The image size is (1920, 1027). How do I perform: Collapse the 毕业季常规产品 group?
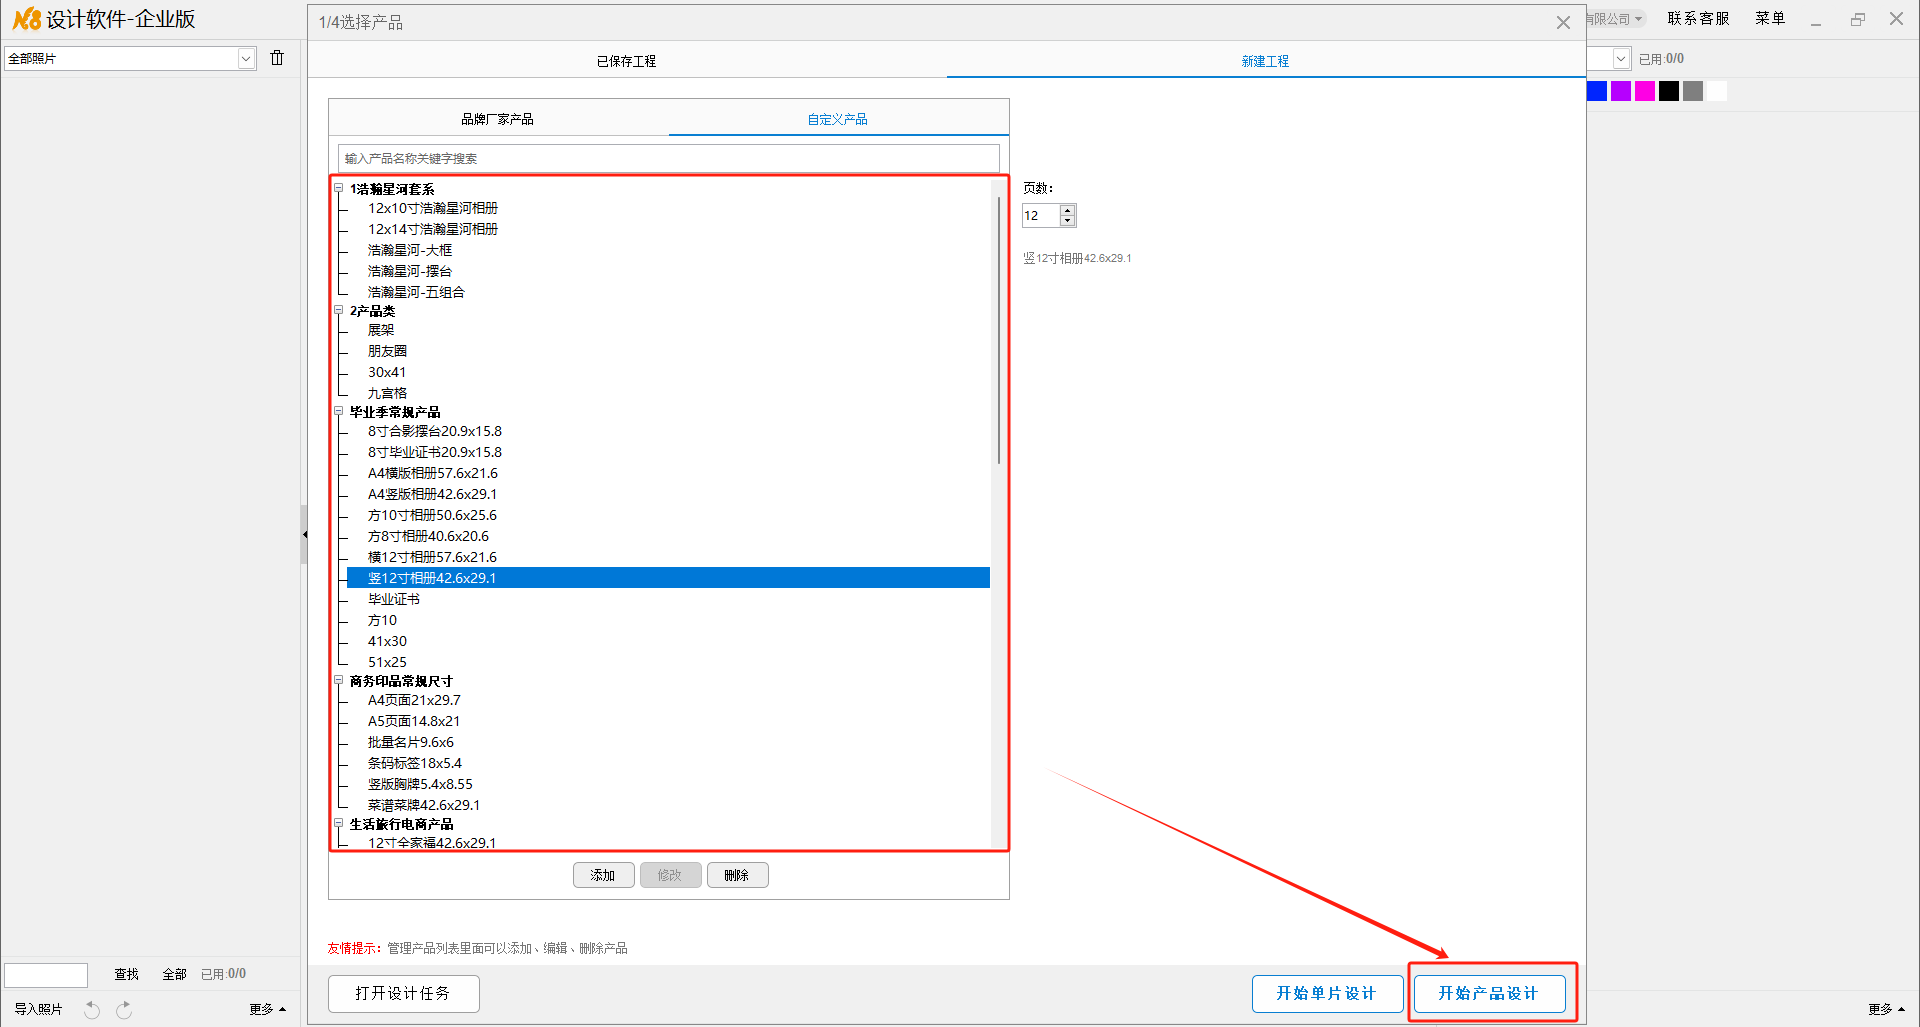tap(339, 411)
